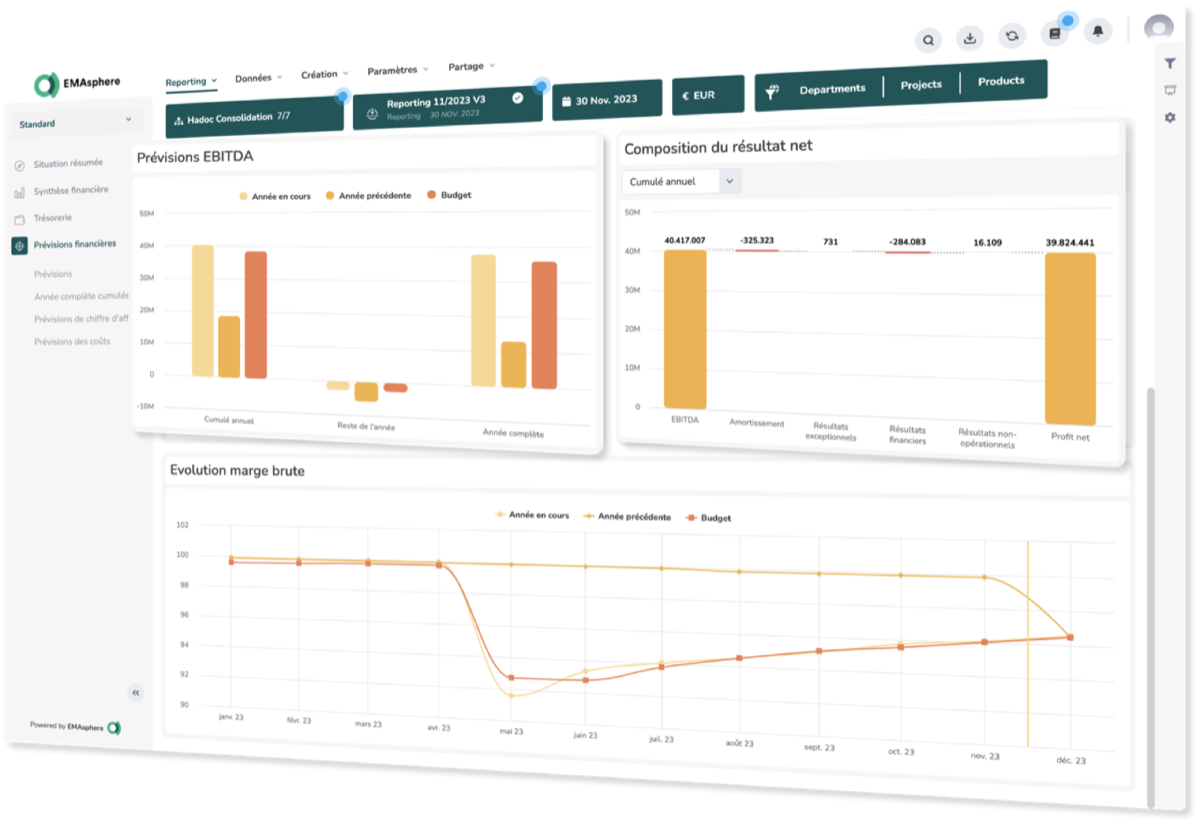Click the EMAsphere logo
Viewport: 1200px width, 825px height.
tap(77, 84)
